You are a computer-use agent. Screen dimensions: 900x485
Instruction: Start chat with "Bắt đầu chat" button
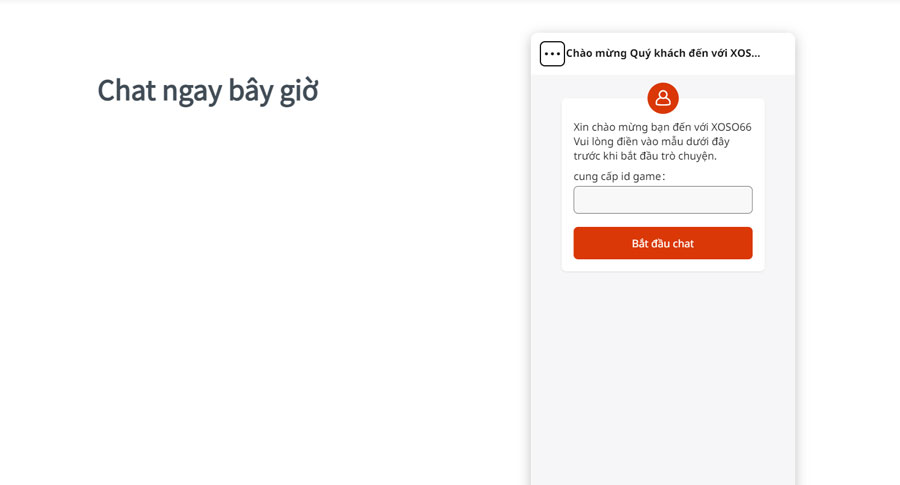663,243
